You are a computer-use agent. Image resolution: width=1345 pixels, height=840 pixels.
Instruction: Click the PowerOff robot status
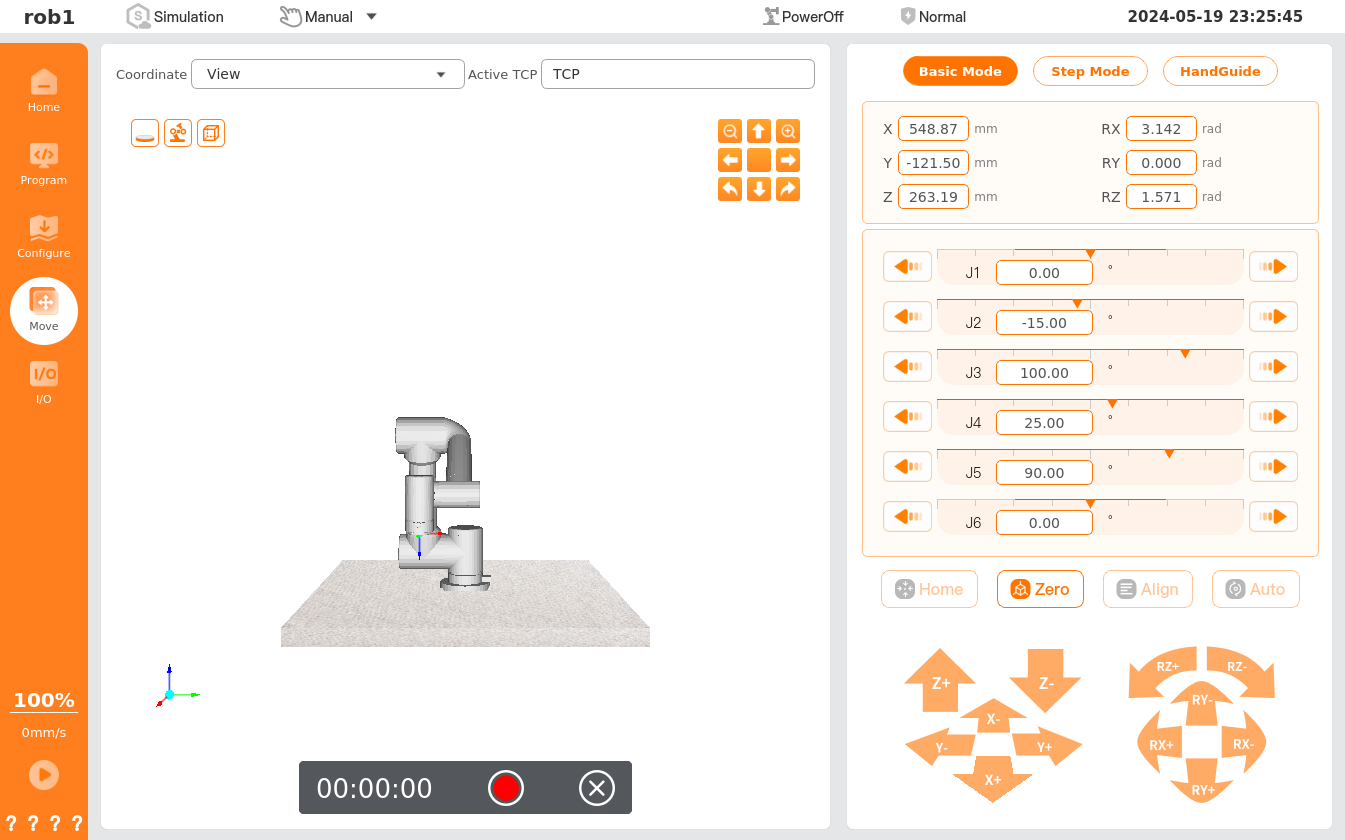click(x=803, y=16)
